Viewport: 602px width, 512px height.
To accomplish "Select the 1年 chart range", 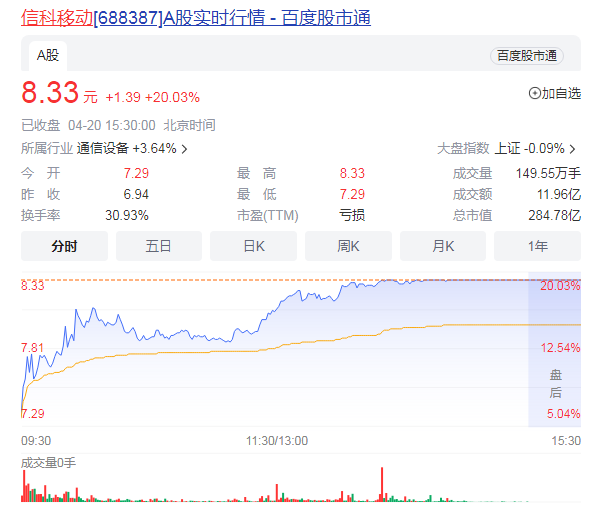I will [x=537, y=246].
